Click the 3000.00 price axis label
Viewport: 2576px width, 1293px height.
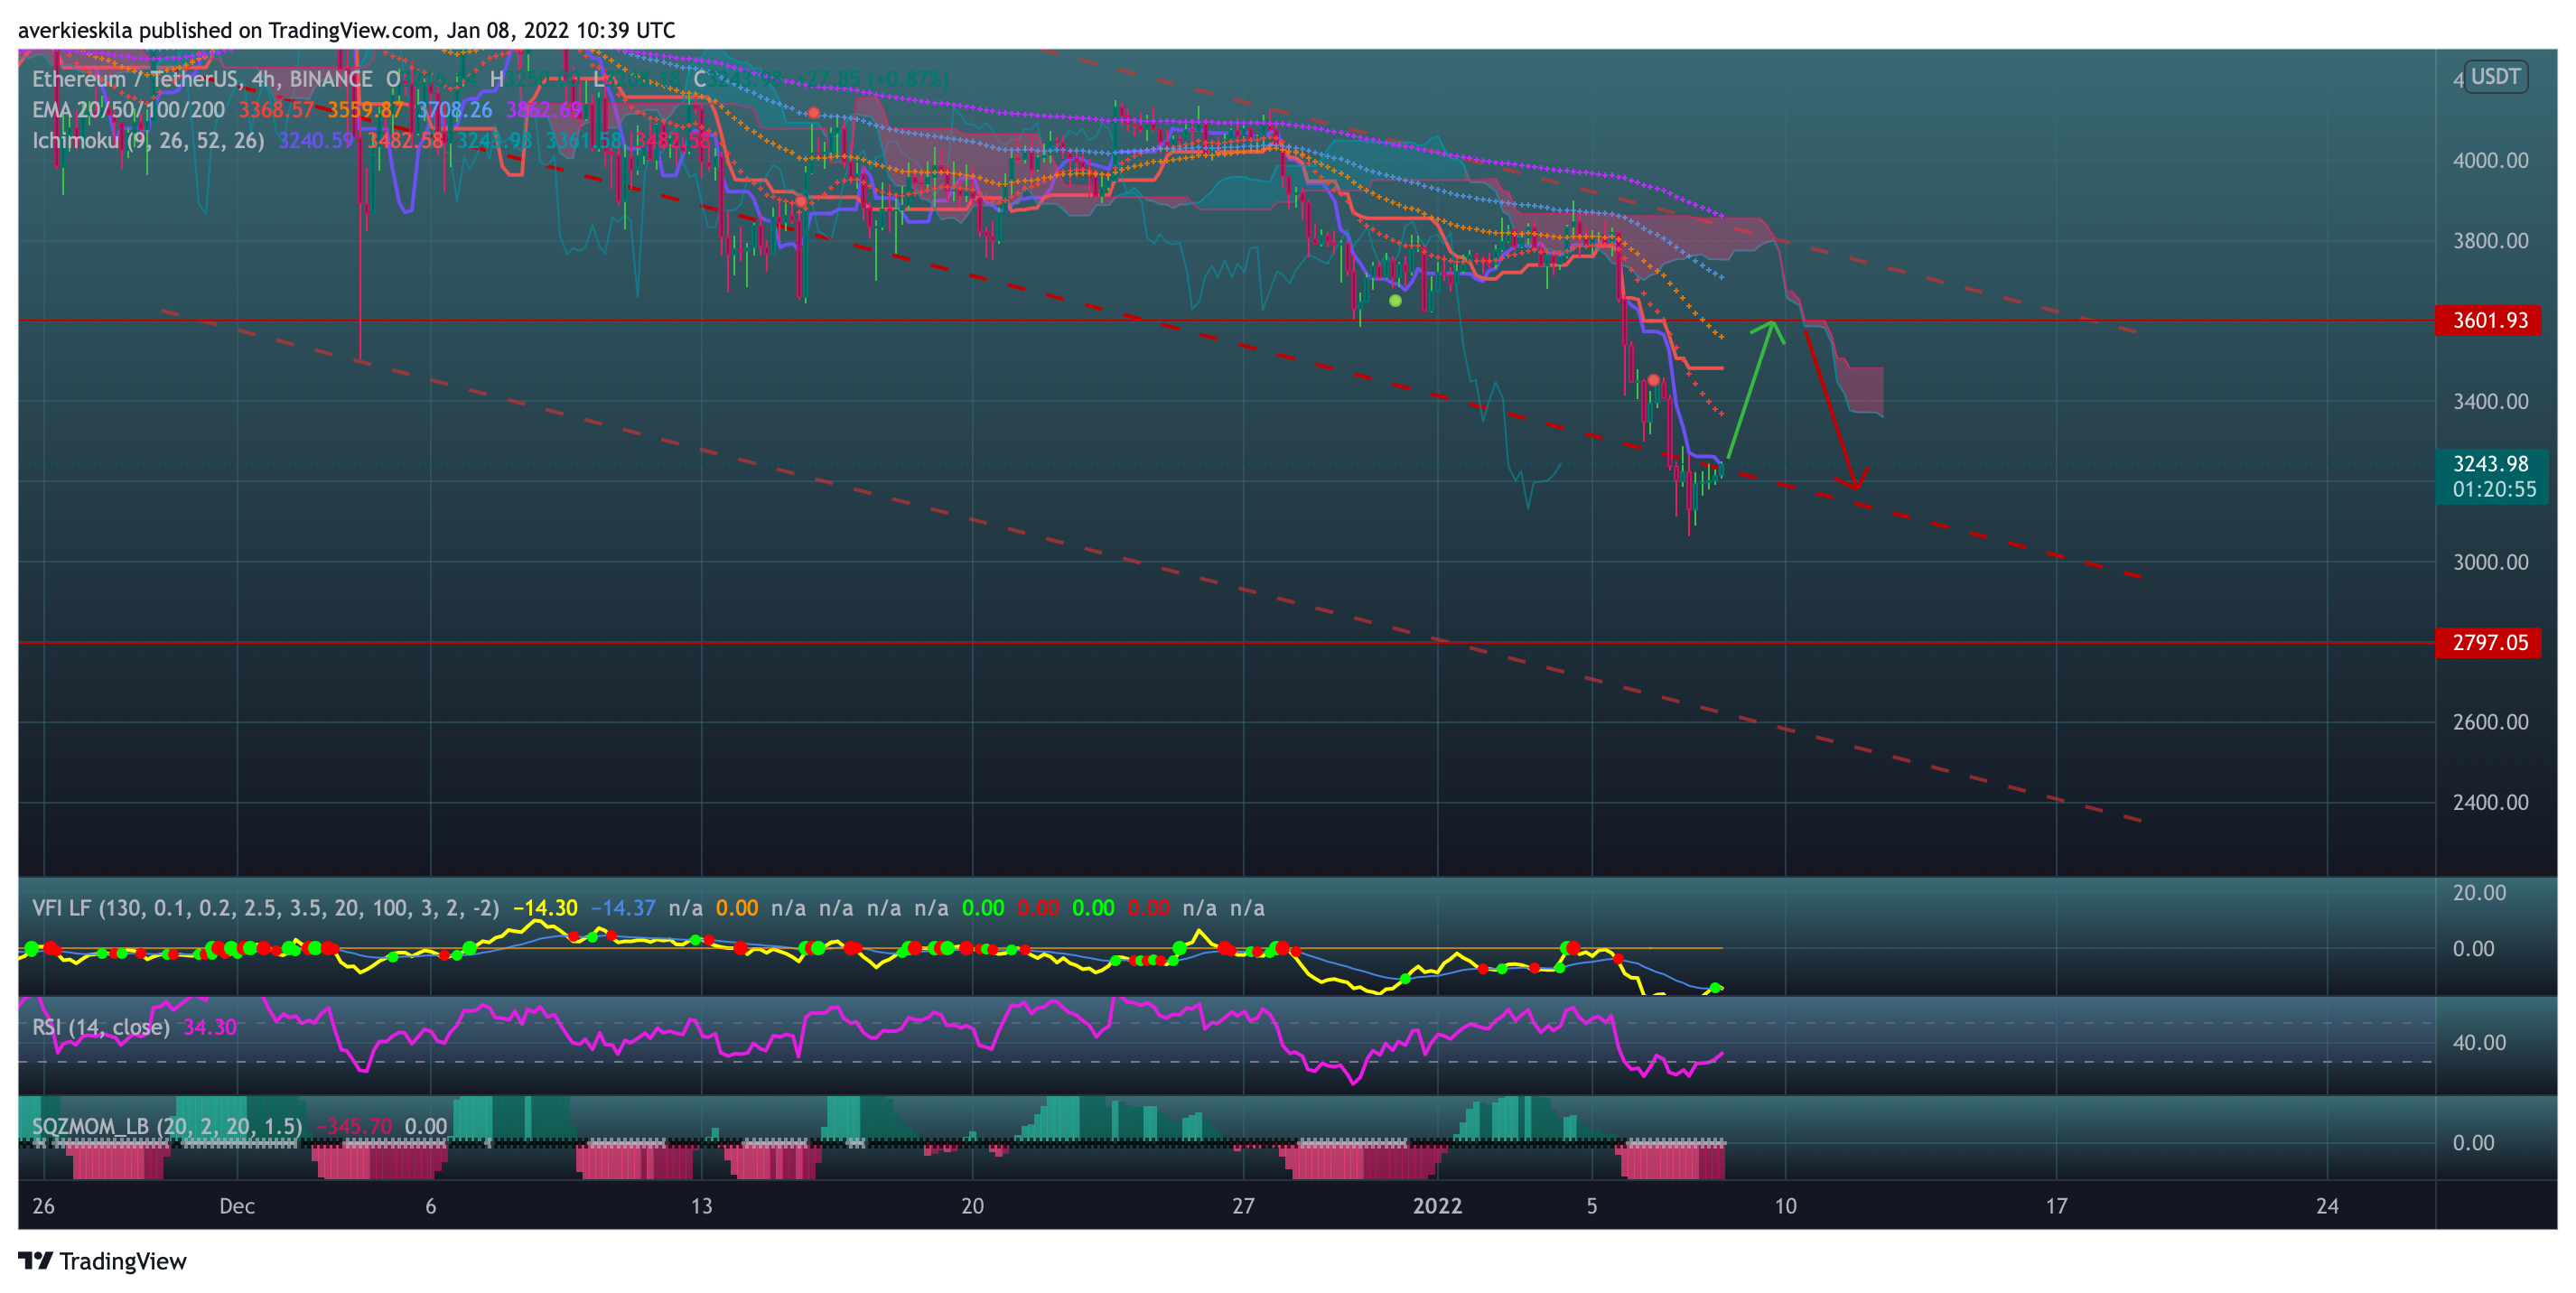coord(2490,562)
